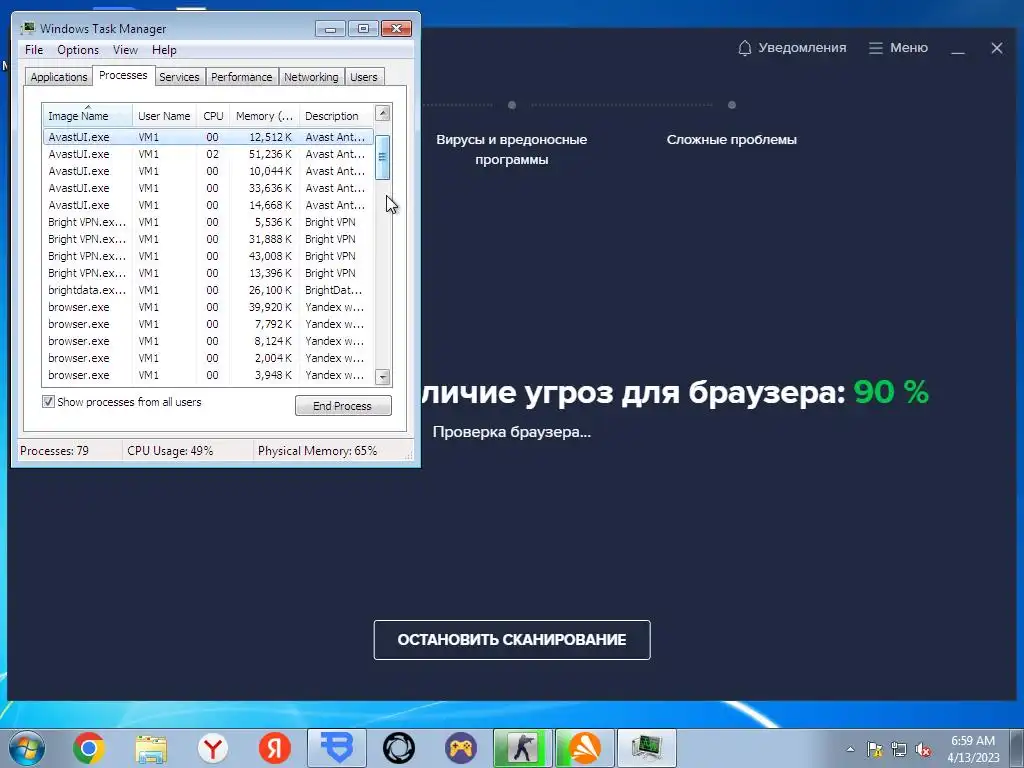This screenshot has height=768, width=1024.
Task: Select browser.exe row using 8,124 K
Action: (208, 341)
